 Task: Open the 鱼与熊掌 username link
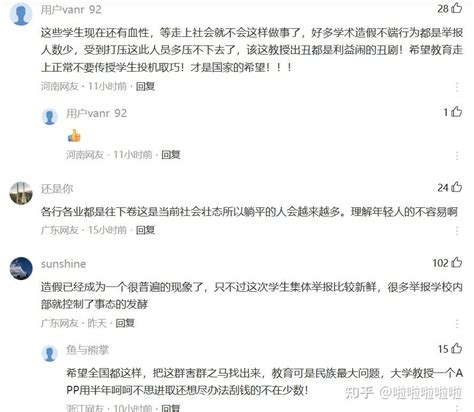pos(88,350)
